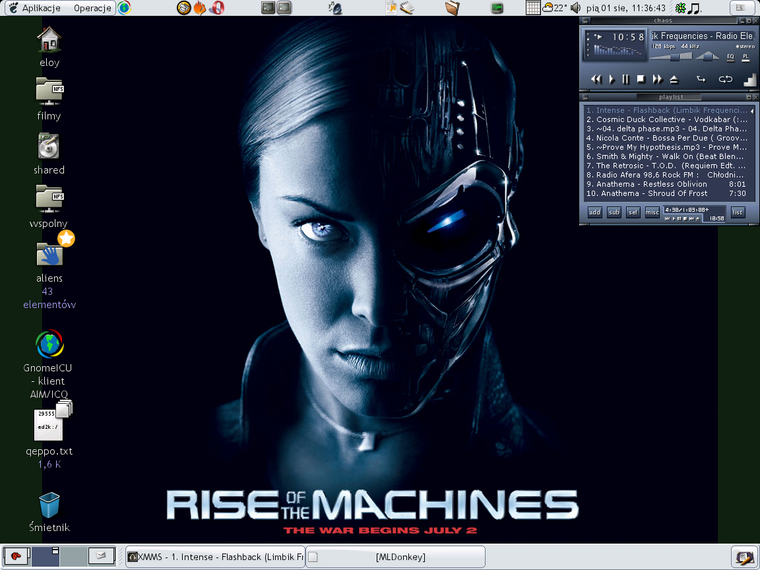
Task: Open the playlist sel menu button
Action: (633, 212)
